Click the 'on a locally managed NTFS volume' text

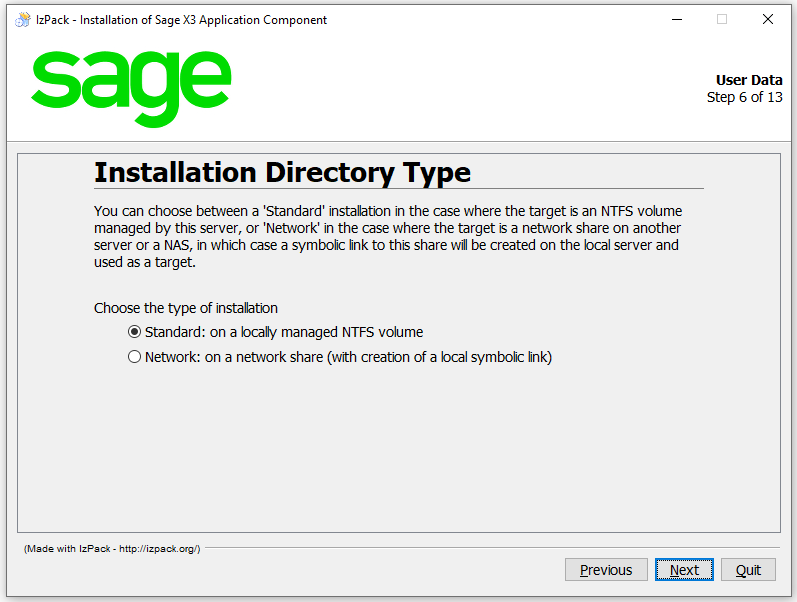pyautogui.click(x=323, y=332)
